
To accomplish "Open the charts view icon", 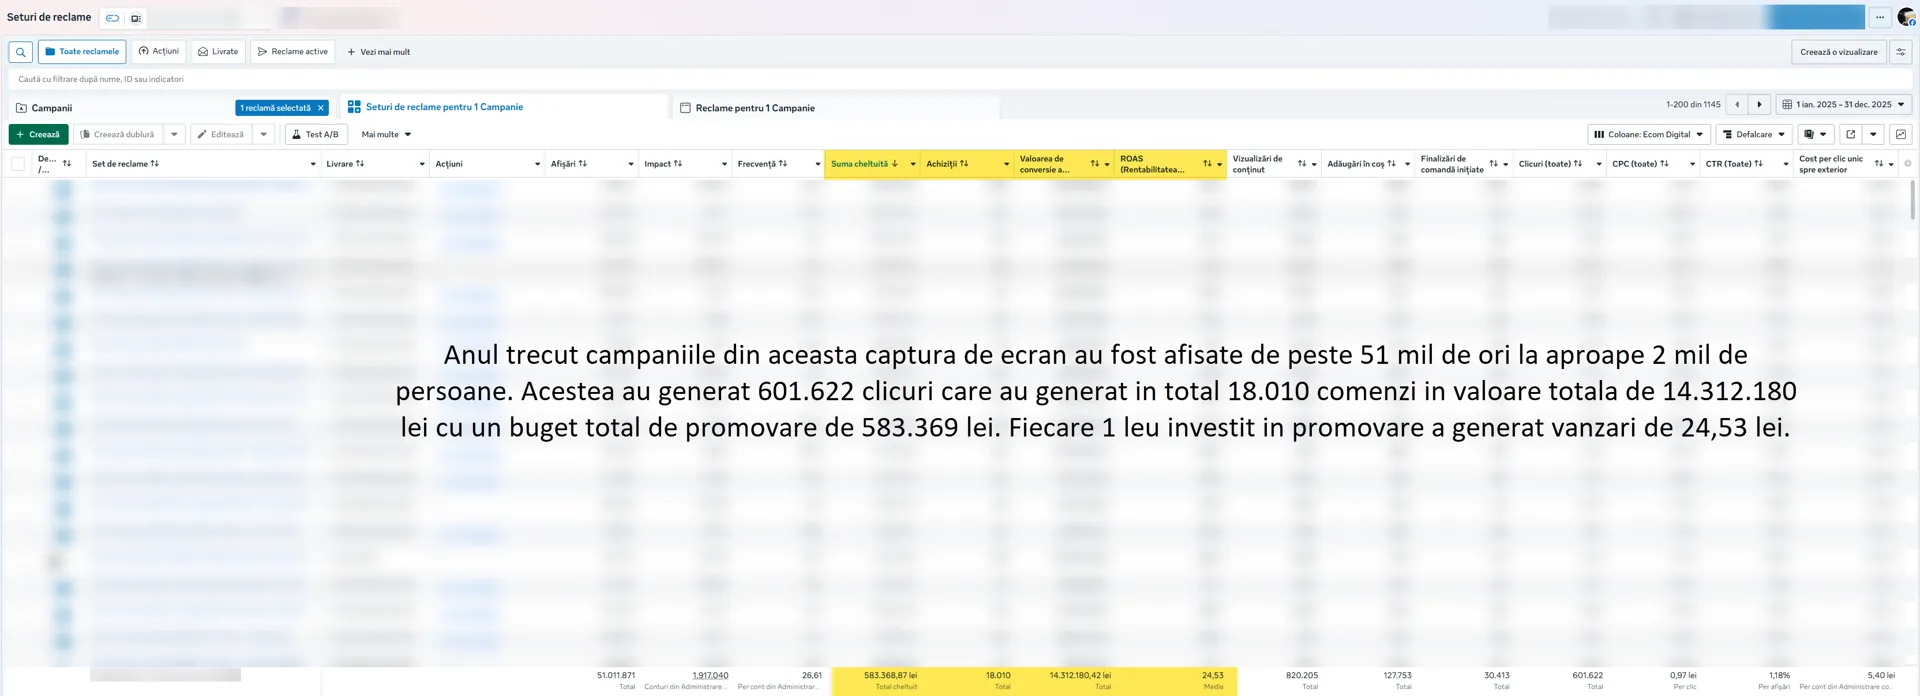I will tap(1900, 134).
